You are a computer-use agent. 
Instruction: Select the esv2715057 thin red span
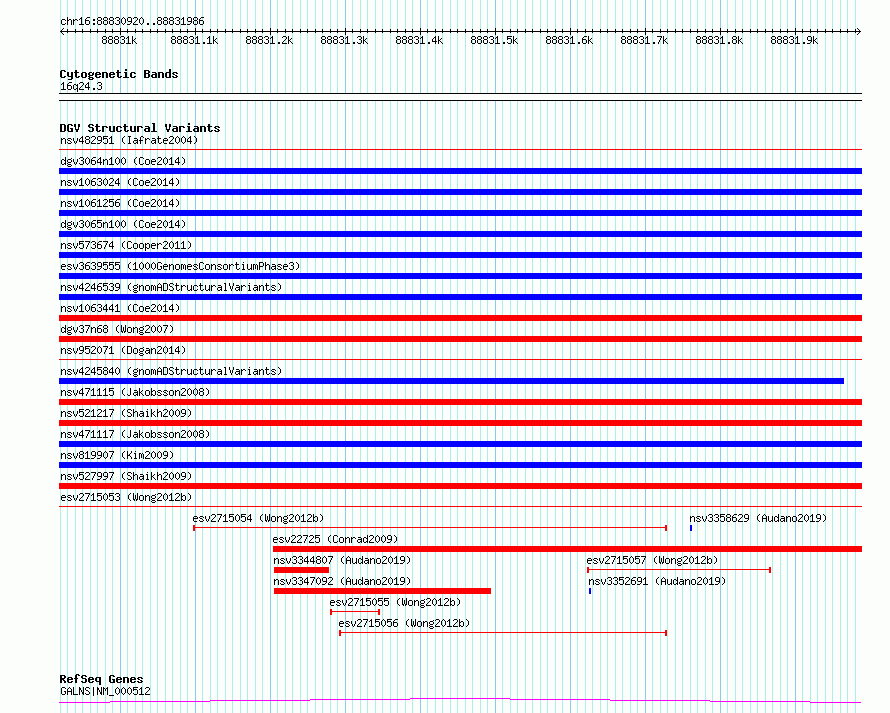[679, 570]
